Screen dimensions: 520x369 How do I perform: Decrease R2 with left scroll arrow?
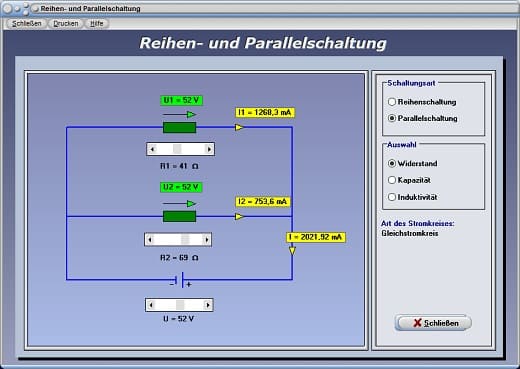coord(150,240)
